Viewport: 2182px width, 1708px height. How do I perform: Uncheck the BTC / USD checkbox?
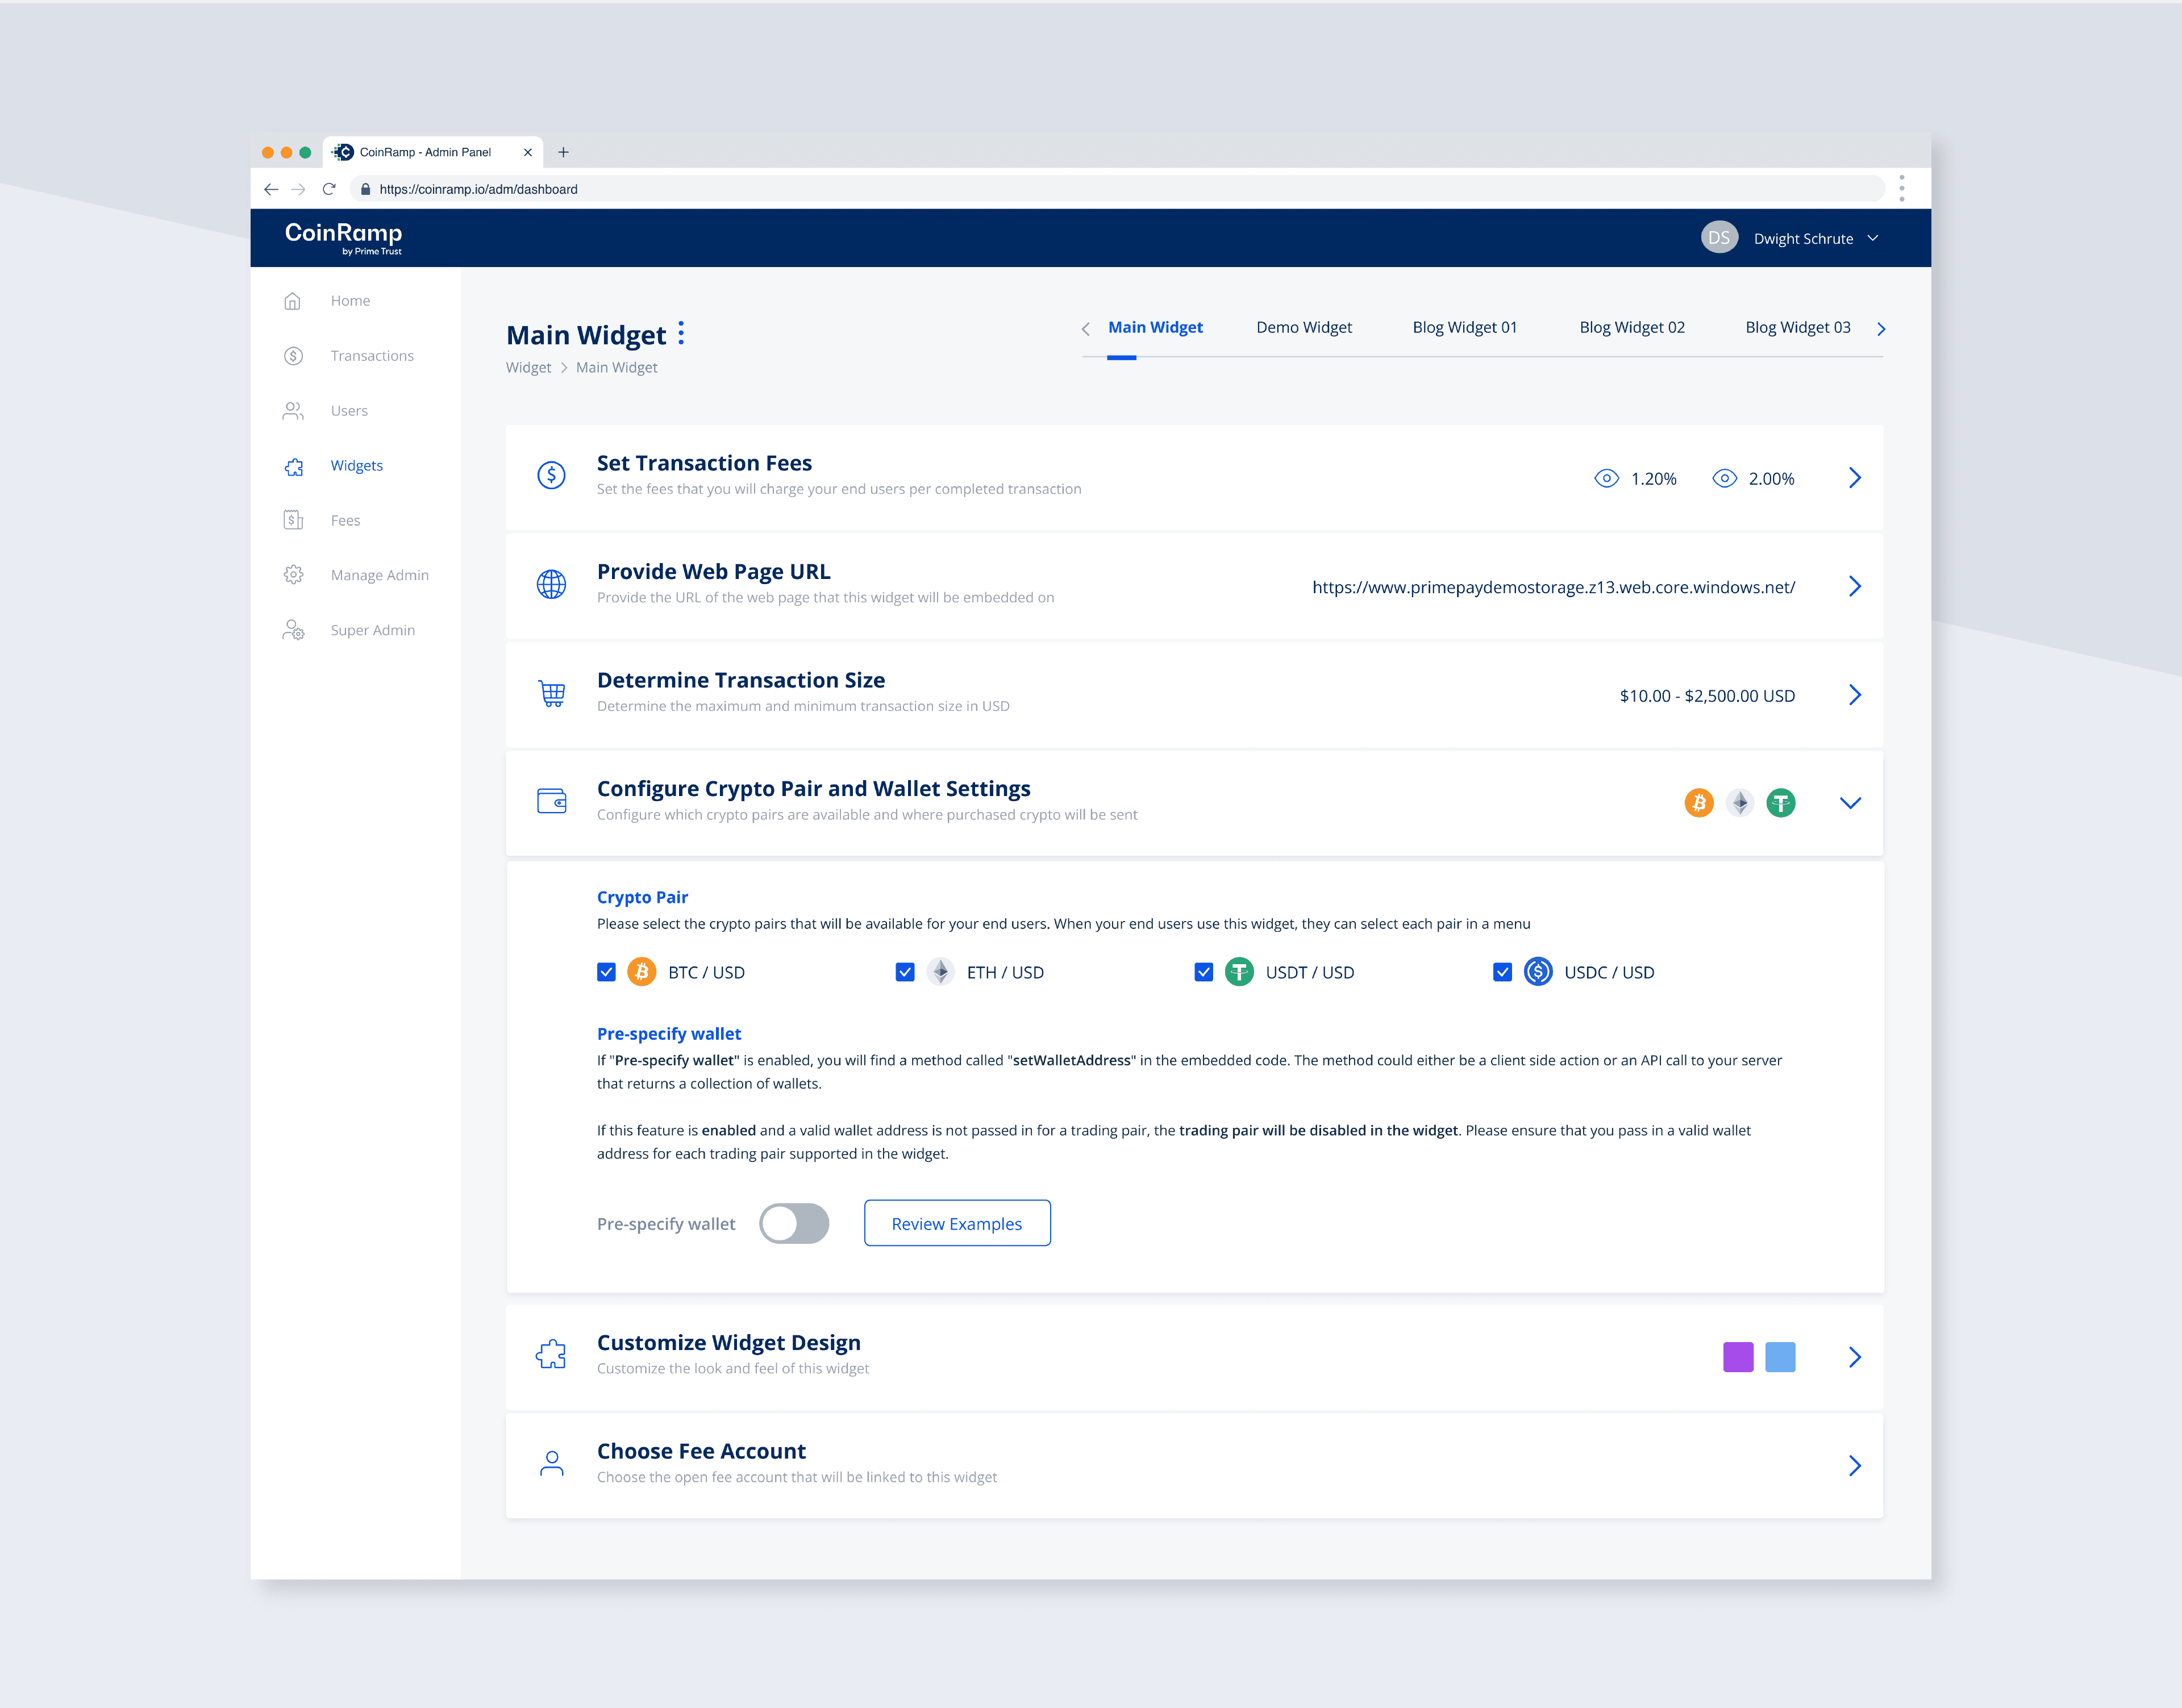click(606, 972)
